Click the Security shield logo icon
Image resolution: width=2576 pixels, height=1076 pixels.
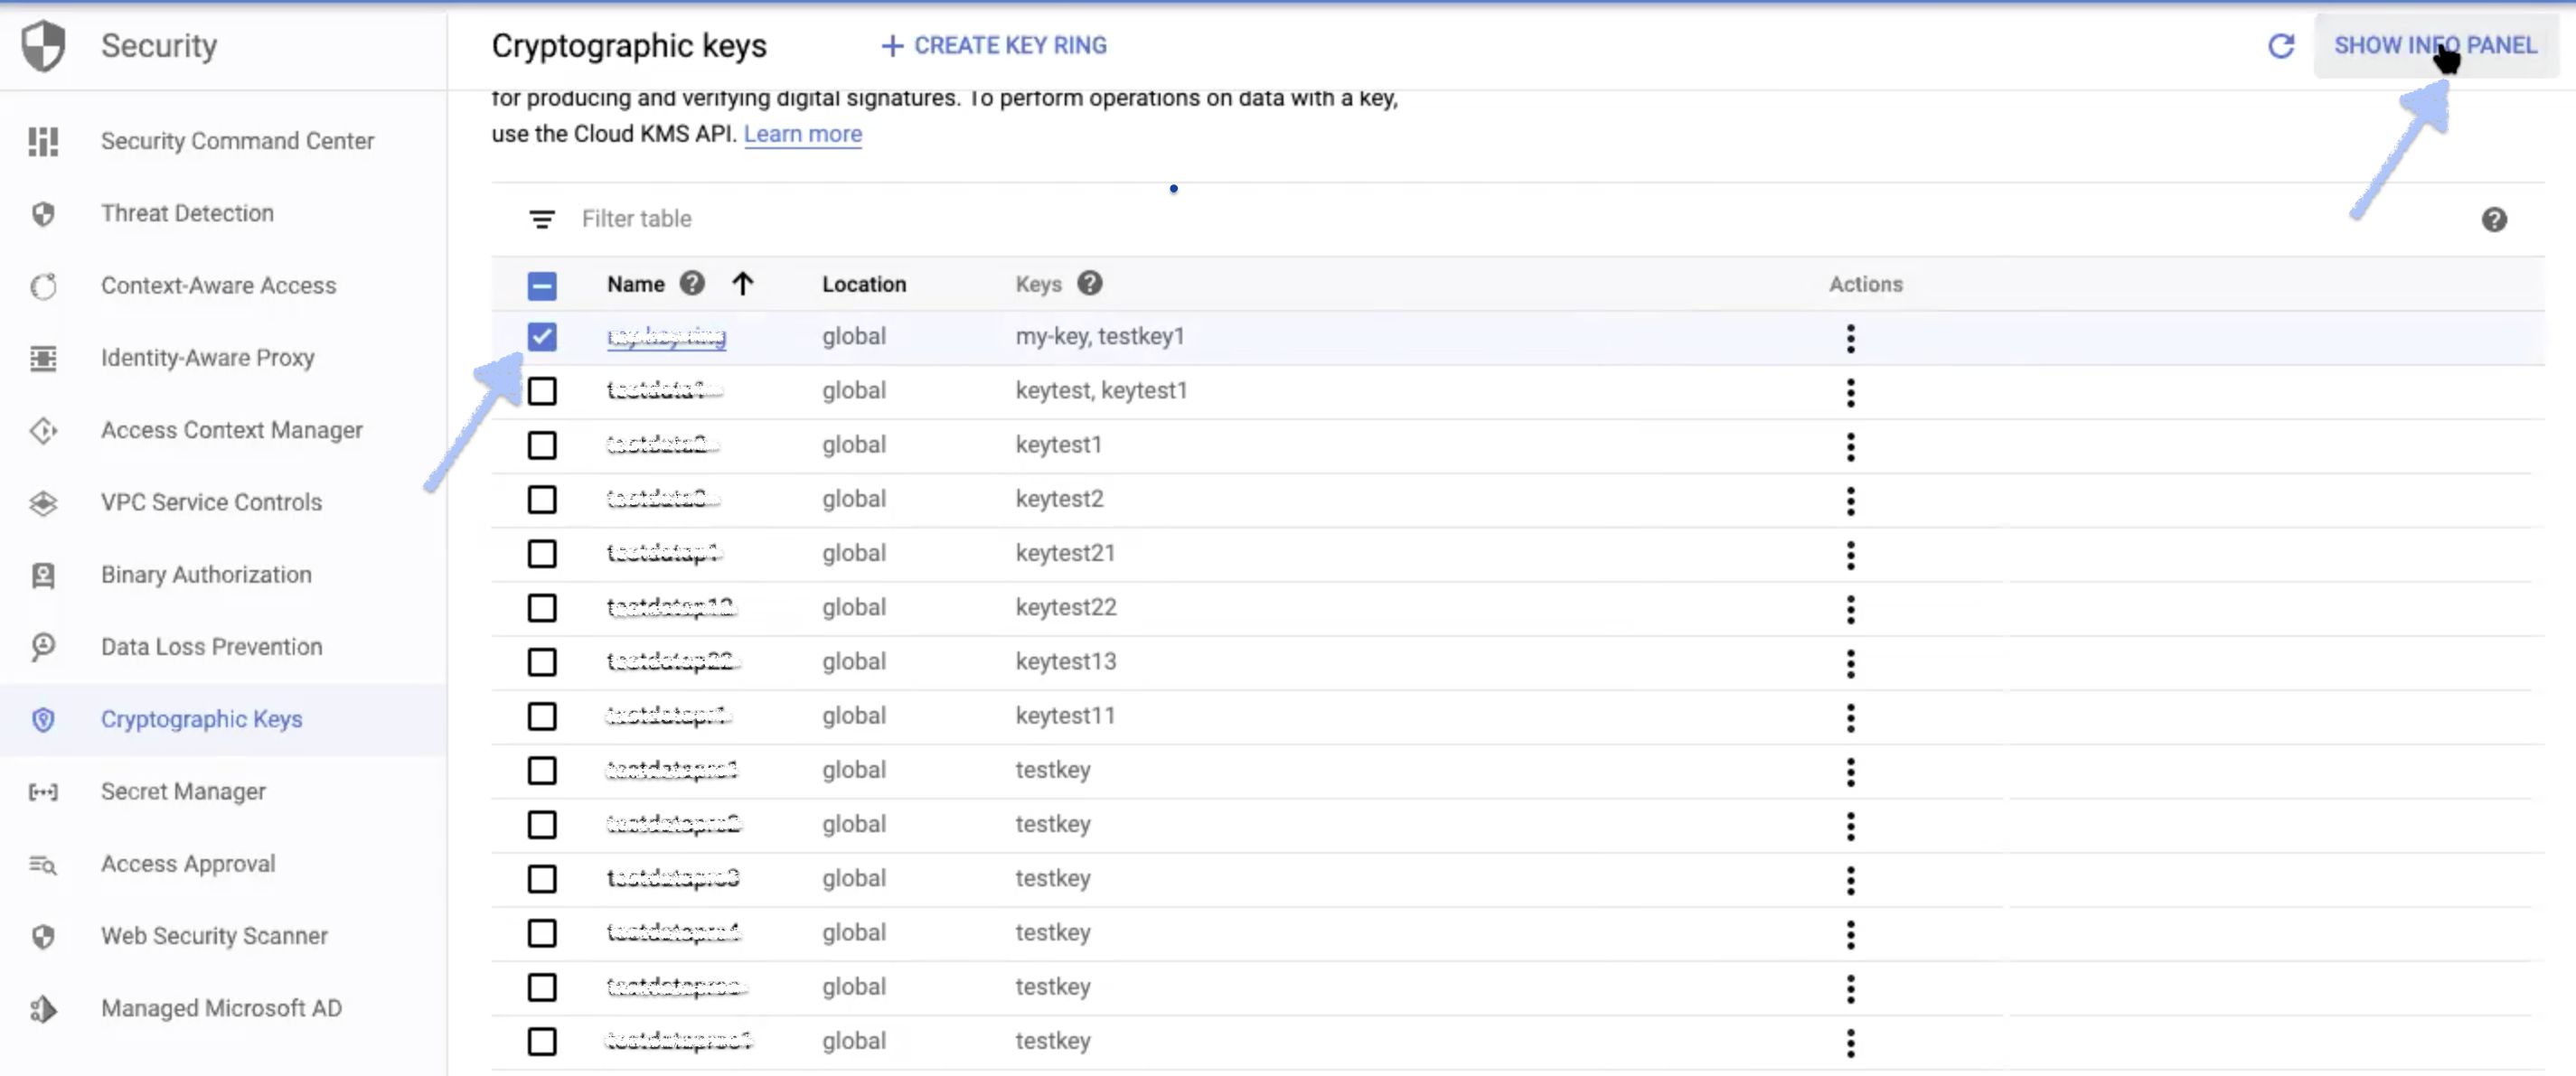43,46
